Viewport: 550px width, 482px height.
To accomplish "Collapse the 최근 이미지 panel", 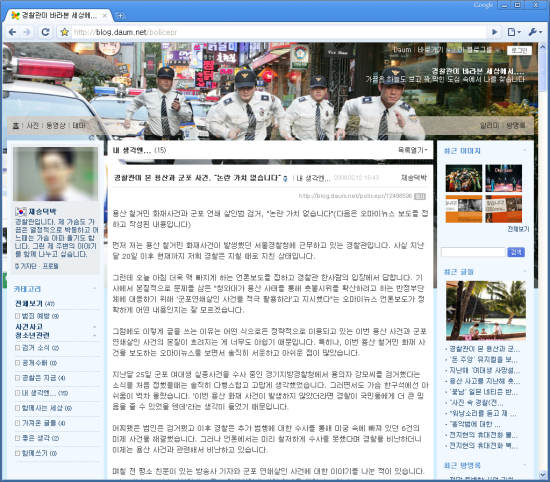I will pyautogui.click(x=525, y=150).
